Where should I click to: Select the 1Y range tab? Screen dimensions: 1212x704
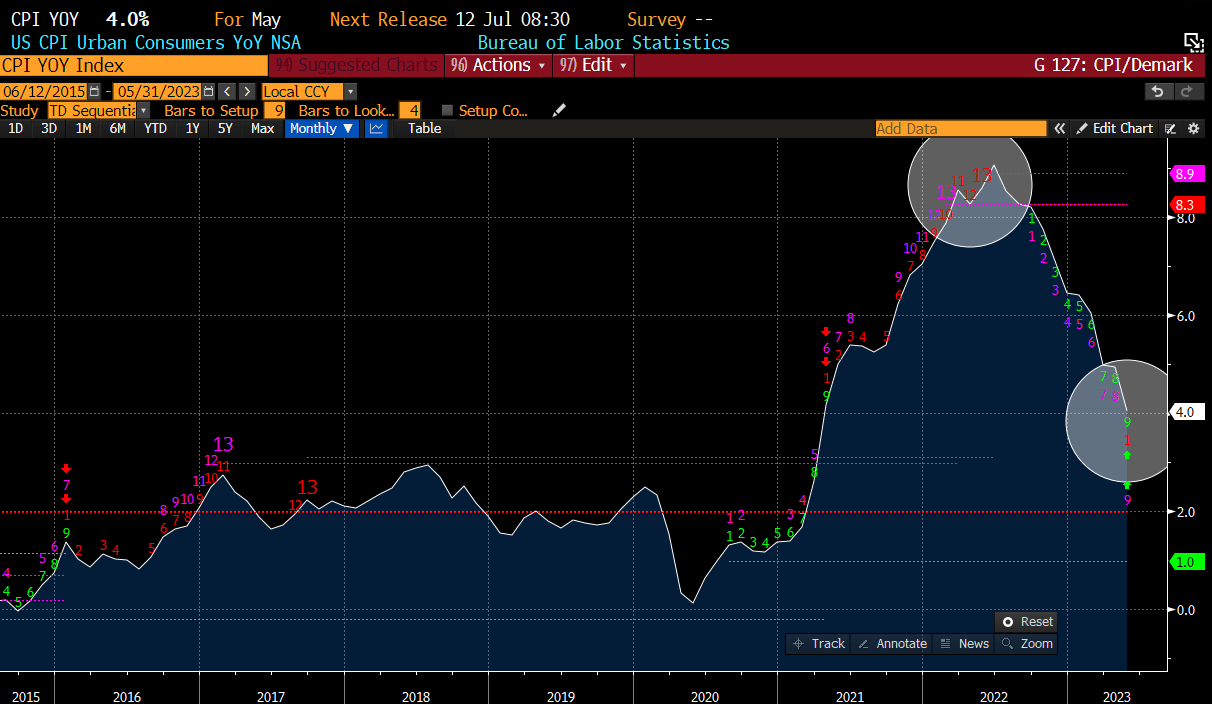(192, 128)
